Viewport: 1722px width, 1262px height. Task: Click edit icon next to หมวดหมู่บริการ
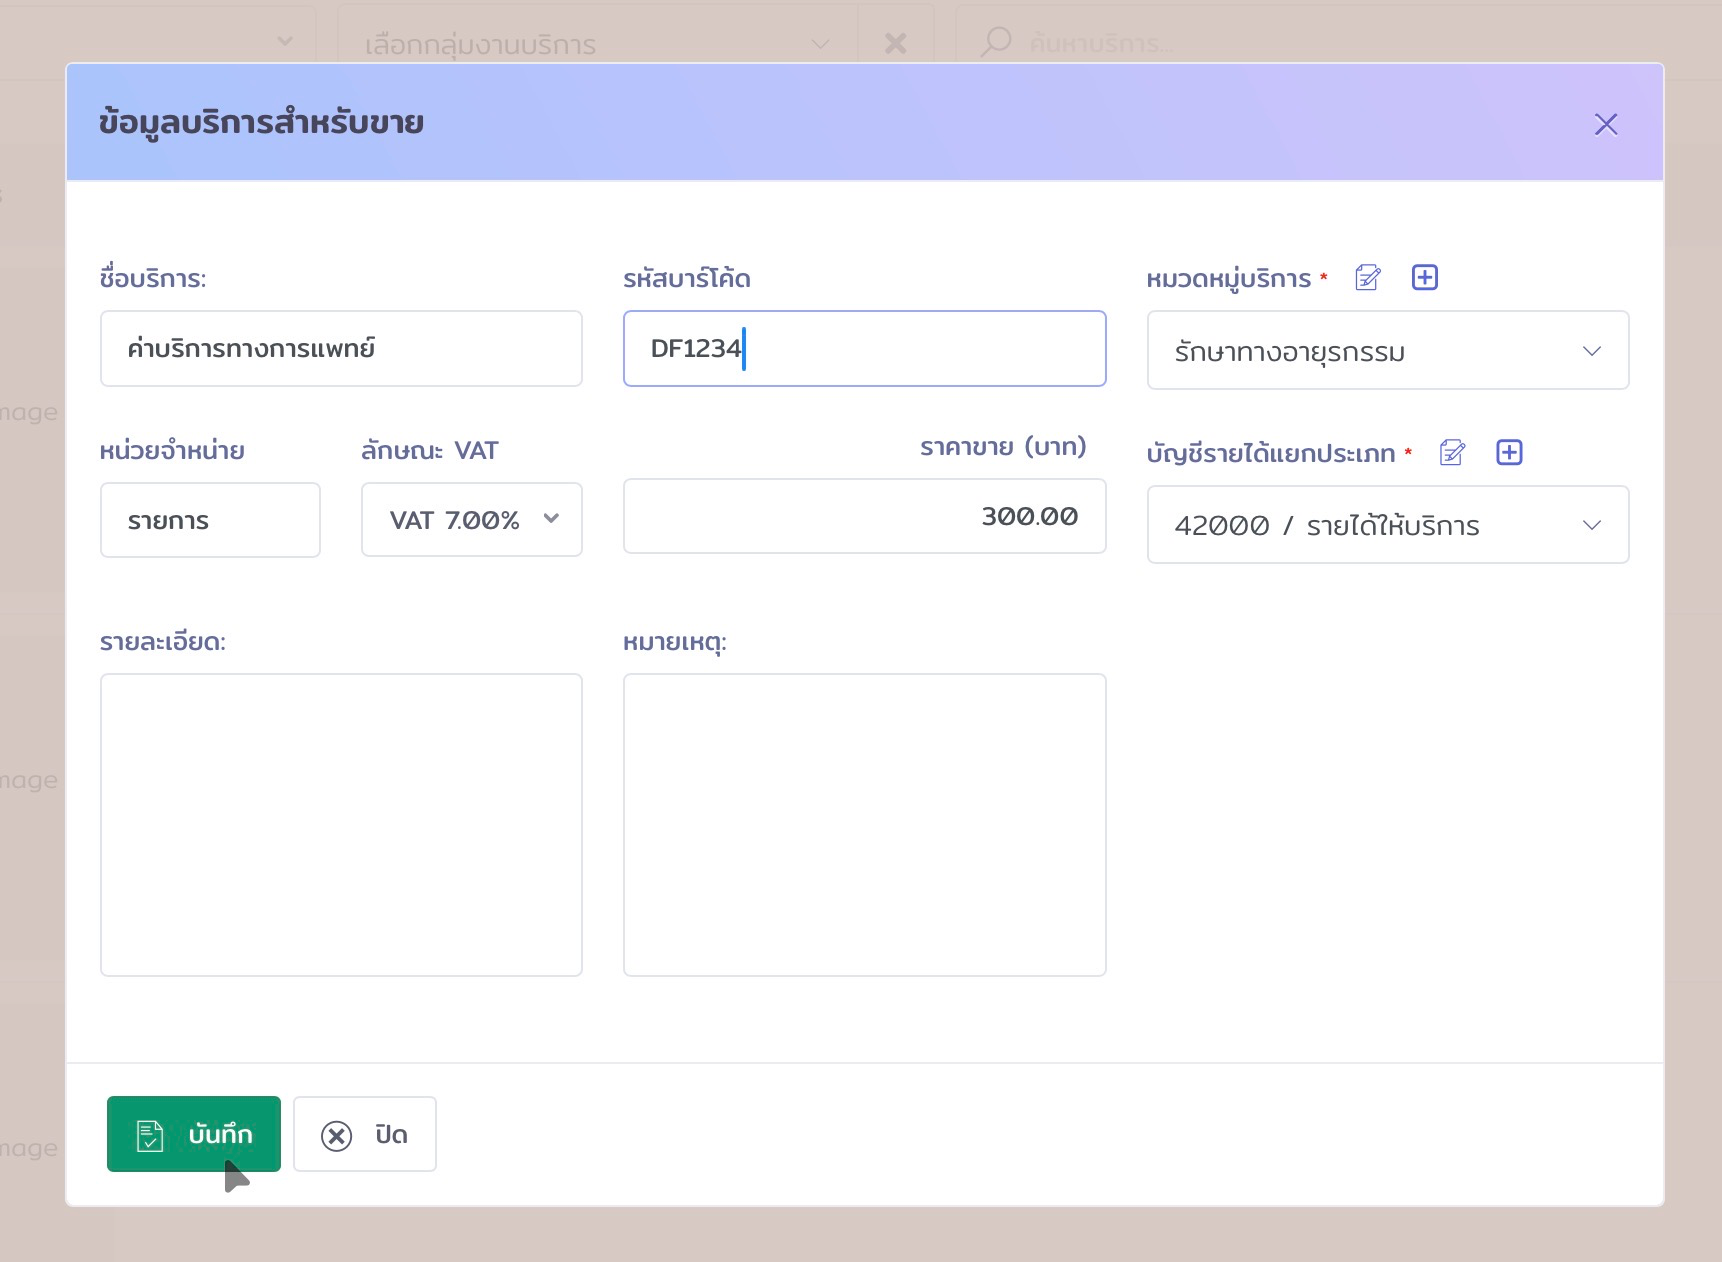click(x=1367, y=278)
